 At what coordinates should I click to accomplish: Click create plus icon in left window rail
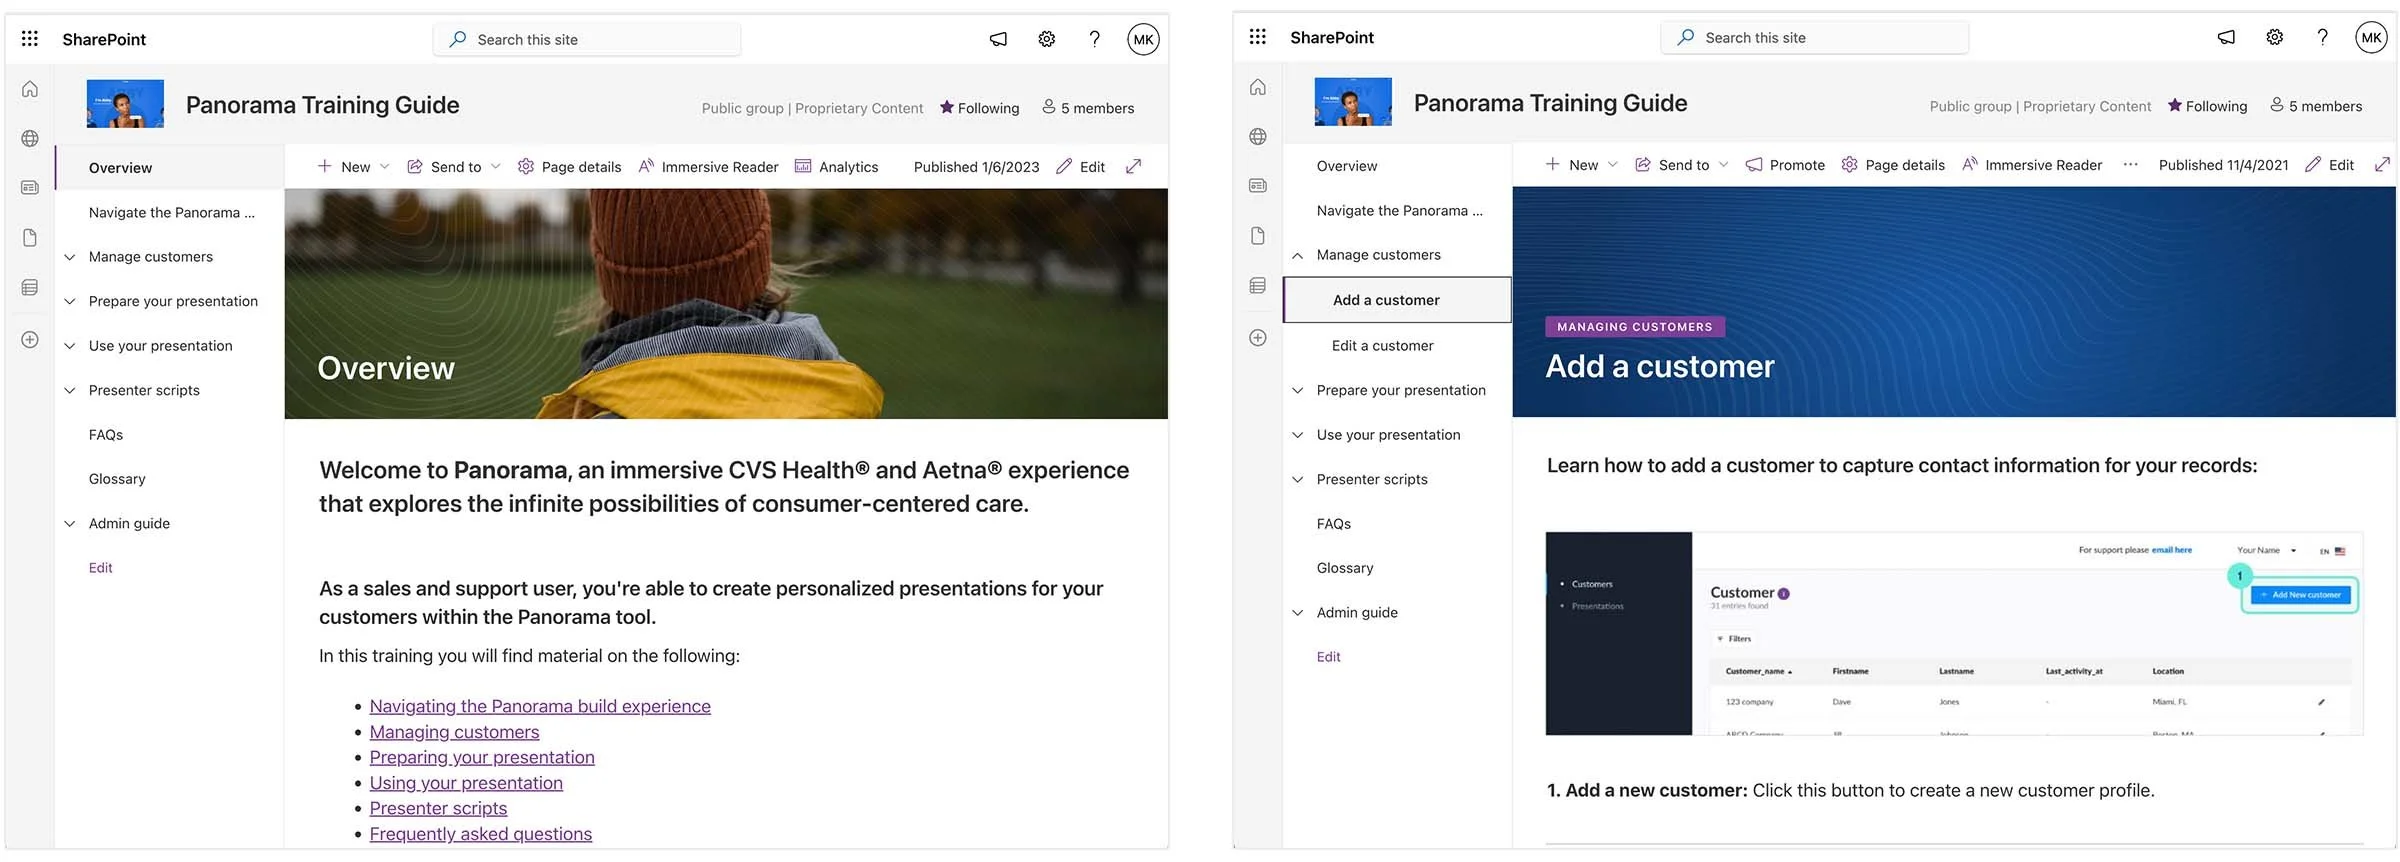point(30,339)
